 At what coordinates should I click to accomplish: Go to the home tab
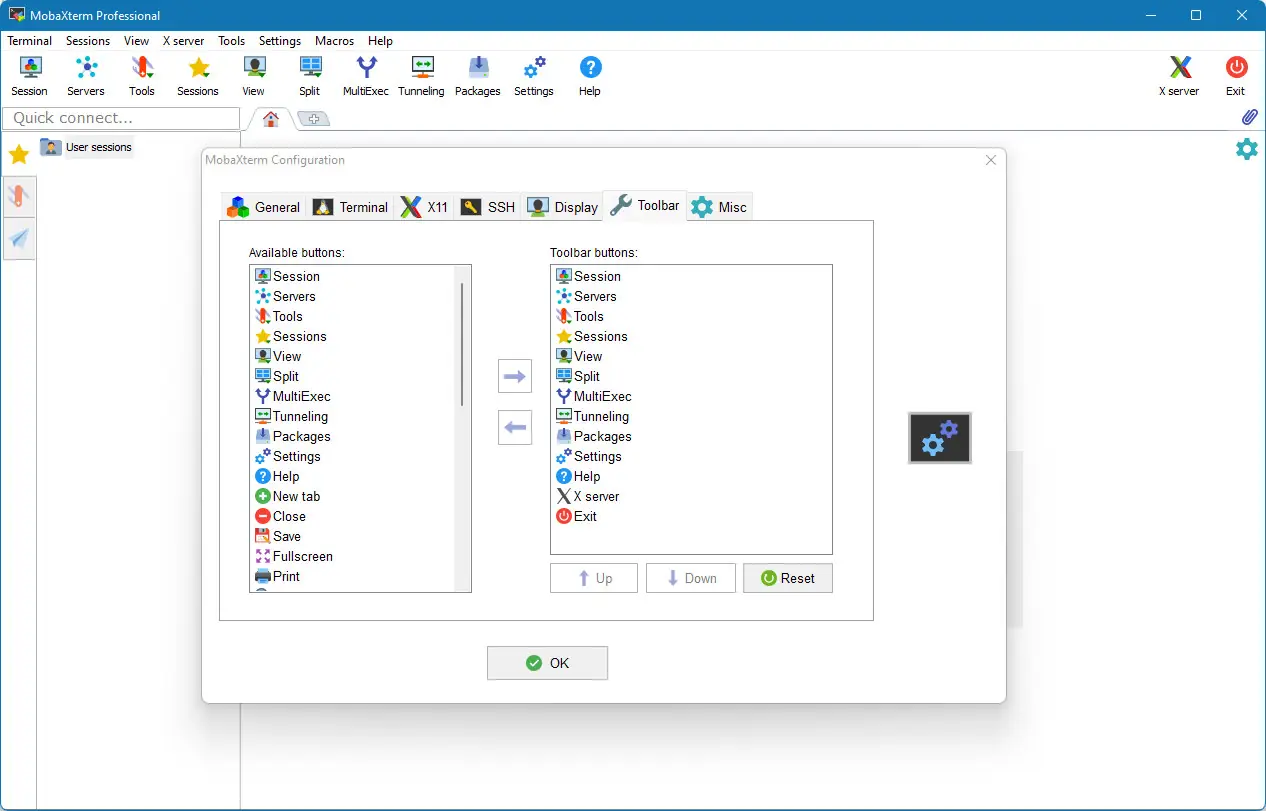coord(271,119)
